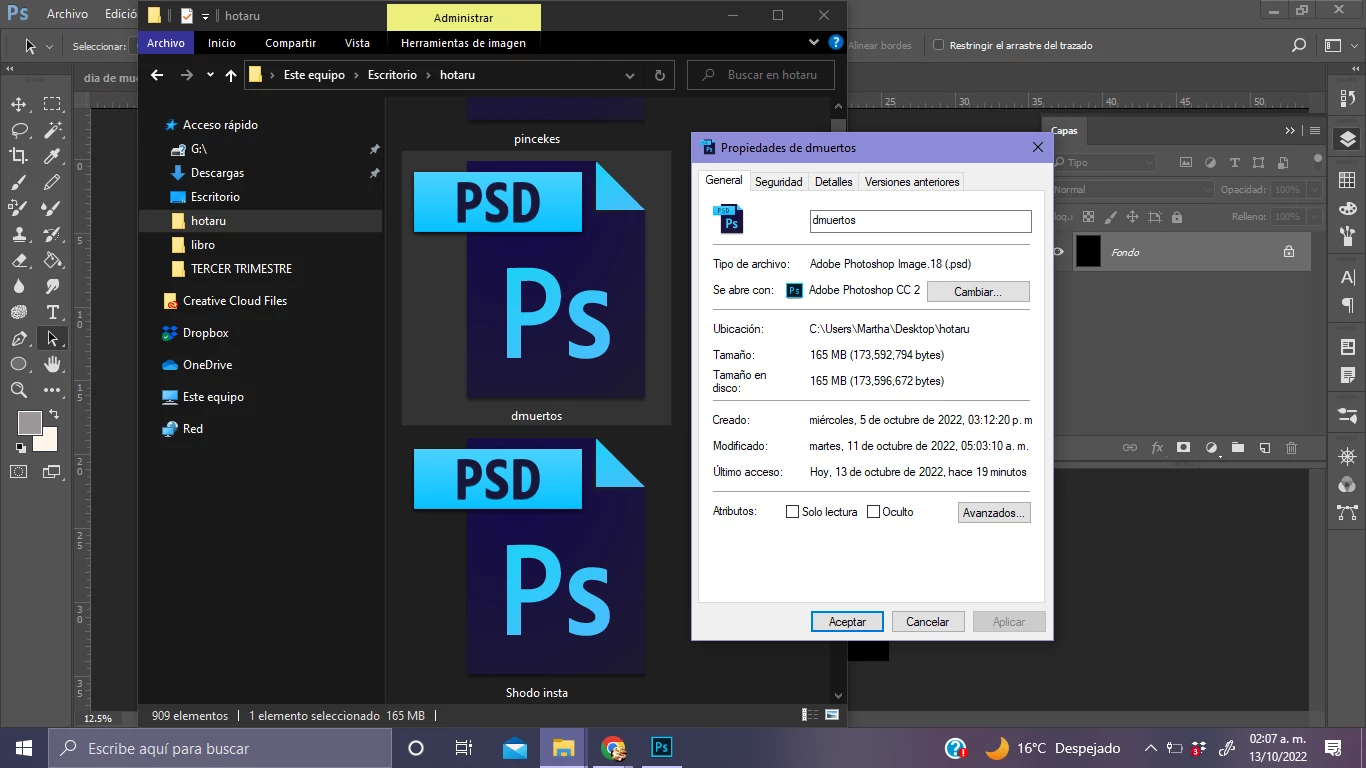This screenshot has width=1366, height=768.
Task: Open the Paragraph panel icon
Action: pos(1347,305)
